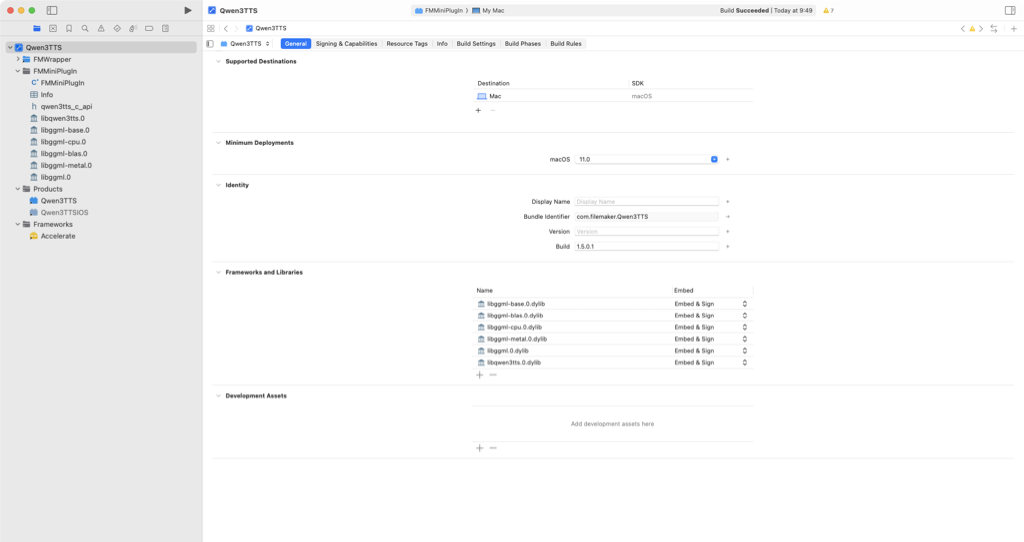
Task: Switch to Build Settings tab
Action: point(476,44)
